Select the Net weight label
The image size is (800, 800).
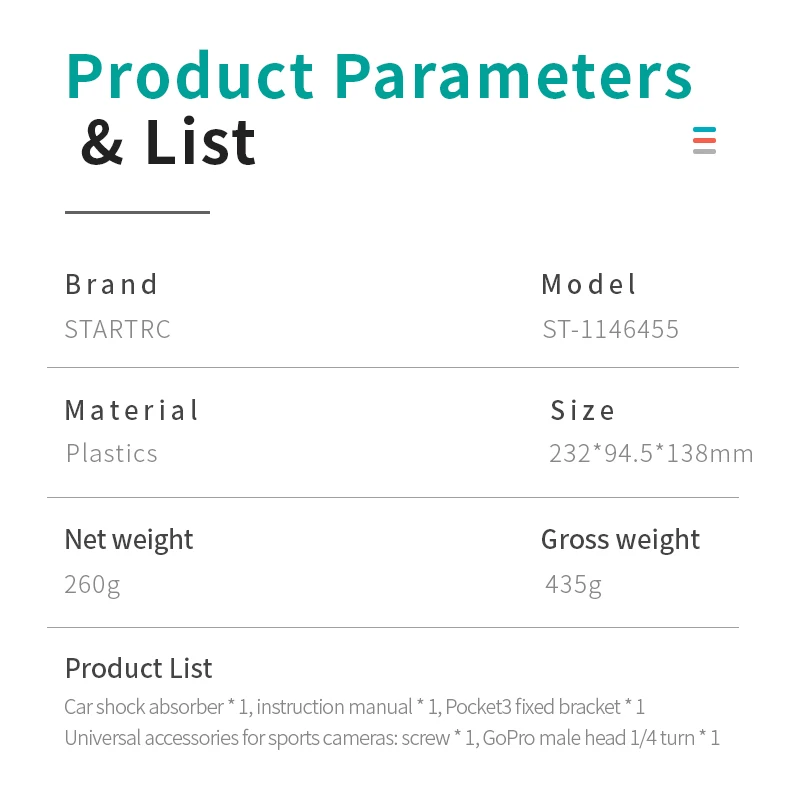[x=129, y=540]
